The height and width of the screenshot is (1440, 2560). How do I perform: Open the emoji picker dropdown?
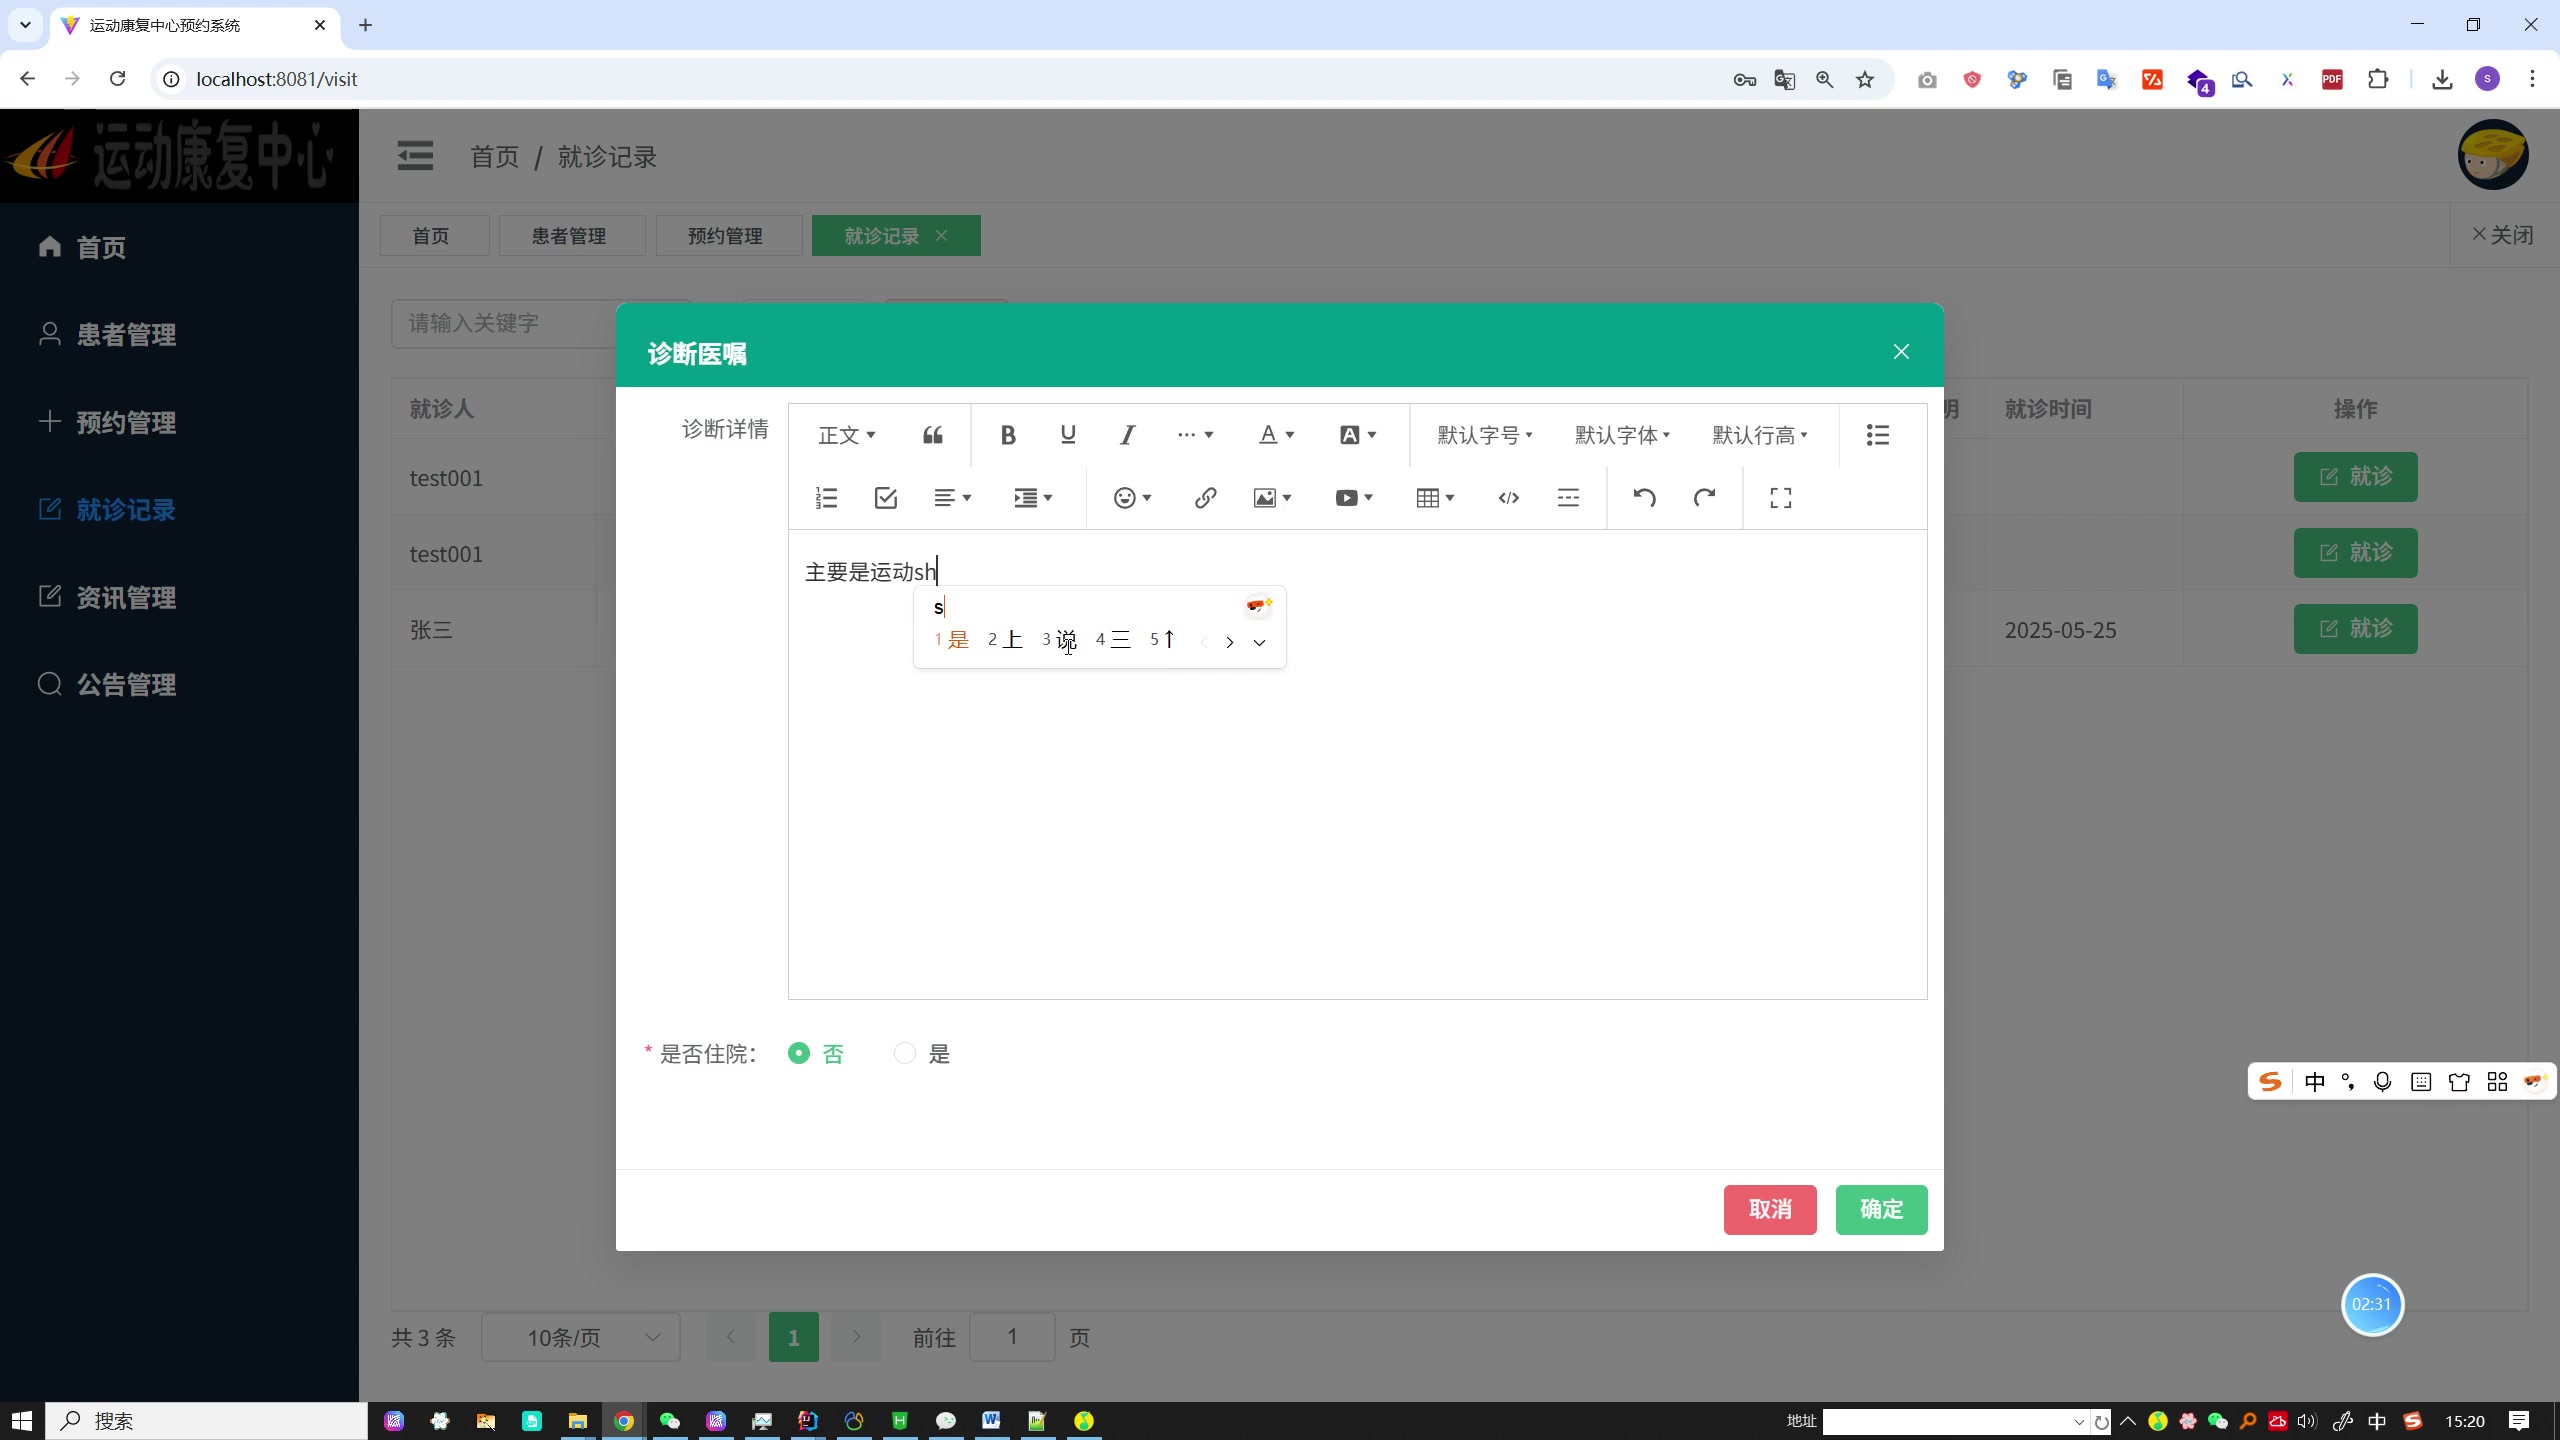pos(1133,498)
